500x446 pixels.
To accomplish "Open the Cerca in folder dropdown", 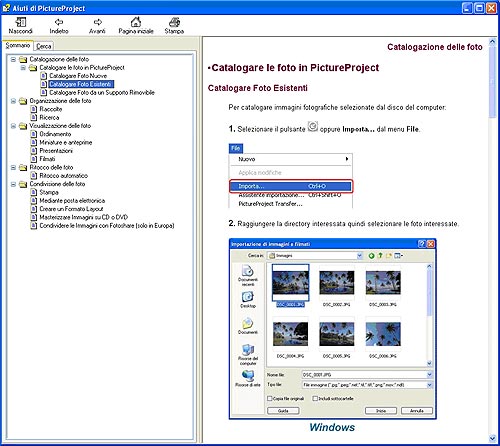I will 360,256.
